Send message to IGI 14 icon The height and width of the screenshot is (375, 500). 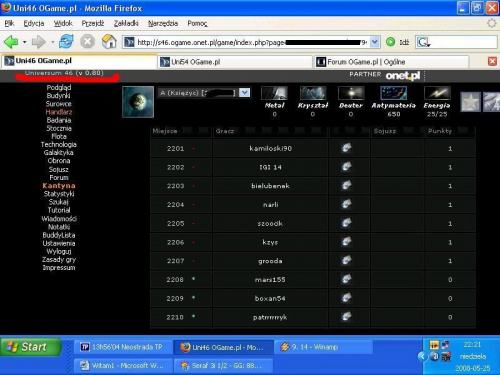point(347,166)
